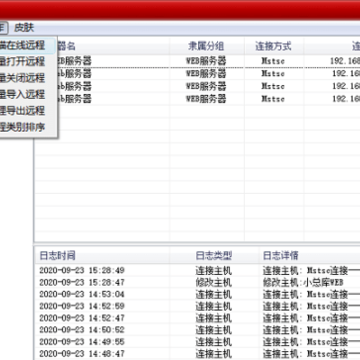
Task: Click 连接主机 type in 15:28:49 log row
Action: pyautogui.click(x=213, y=270)
